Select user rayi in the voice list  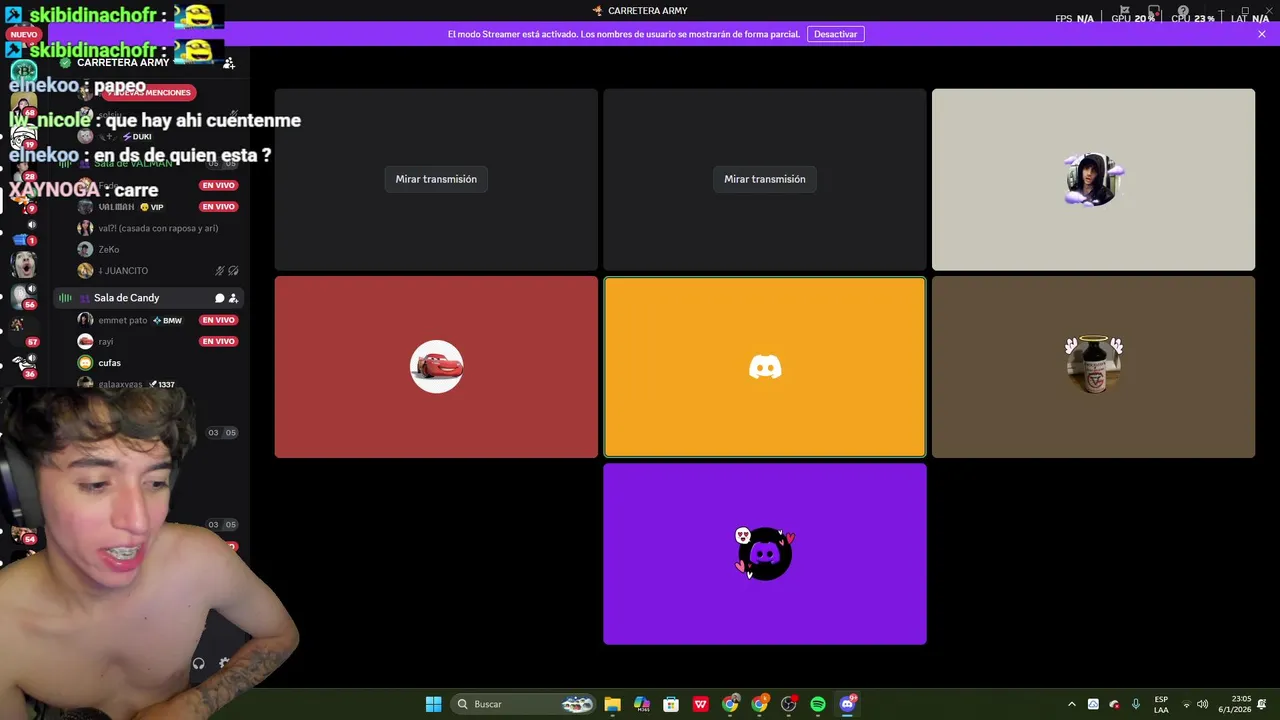[105, 341]
